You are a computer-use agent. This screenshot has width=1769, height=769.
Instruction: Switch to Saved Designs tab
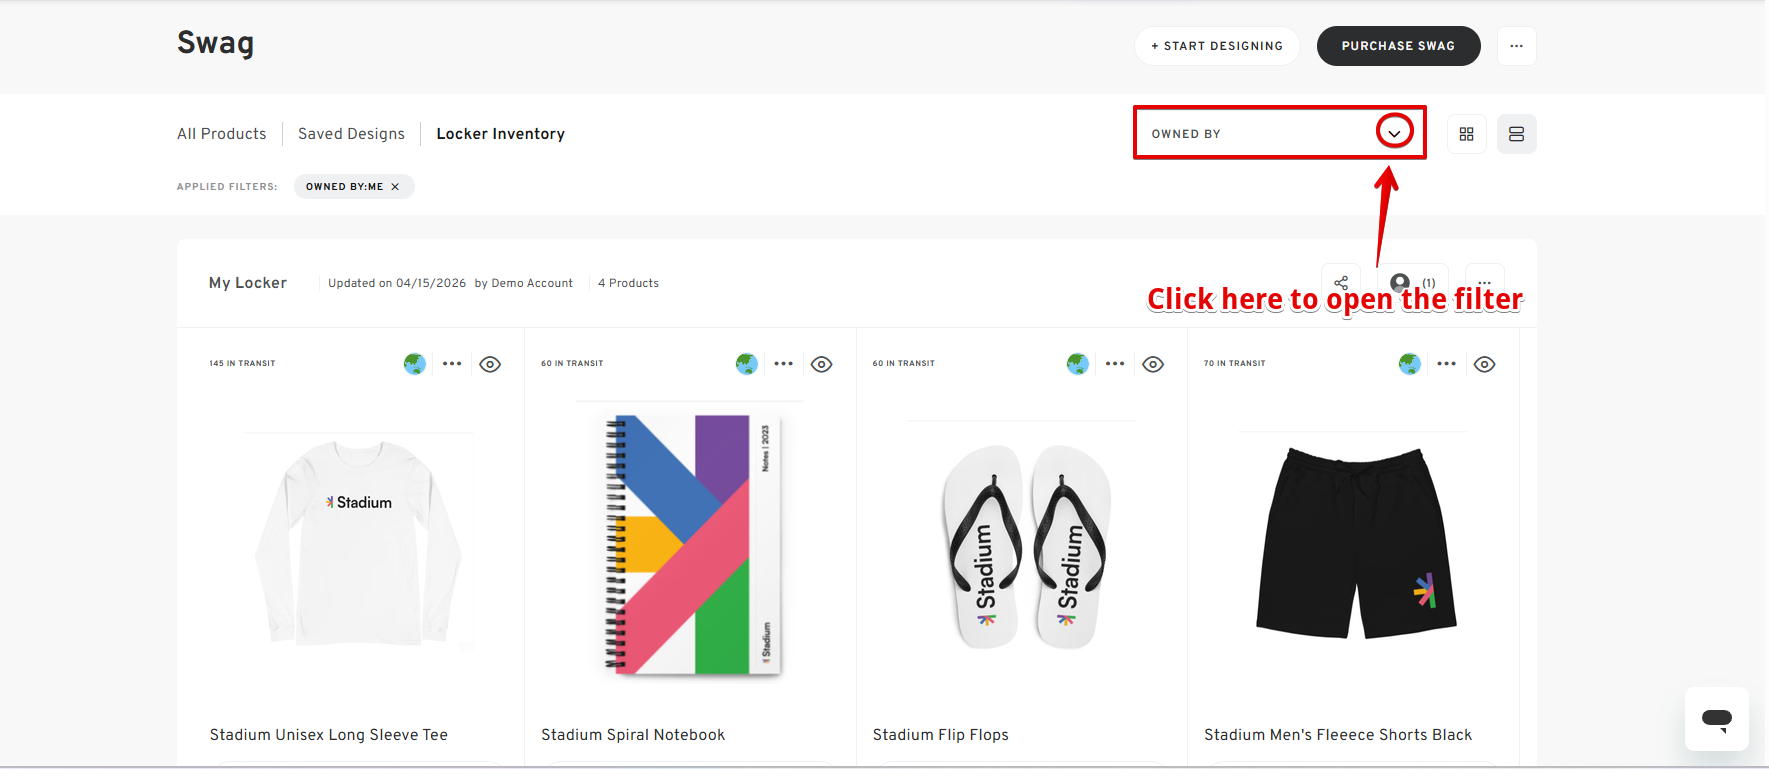pyautogui.click(x=351, y=134)
